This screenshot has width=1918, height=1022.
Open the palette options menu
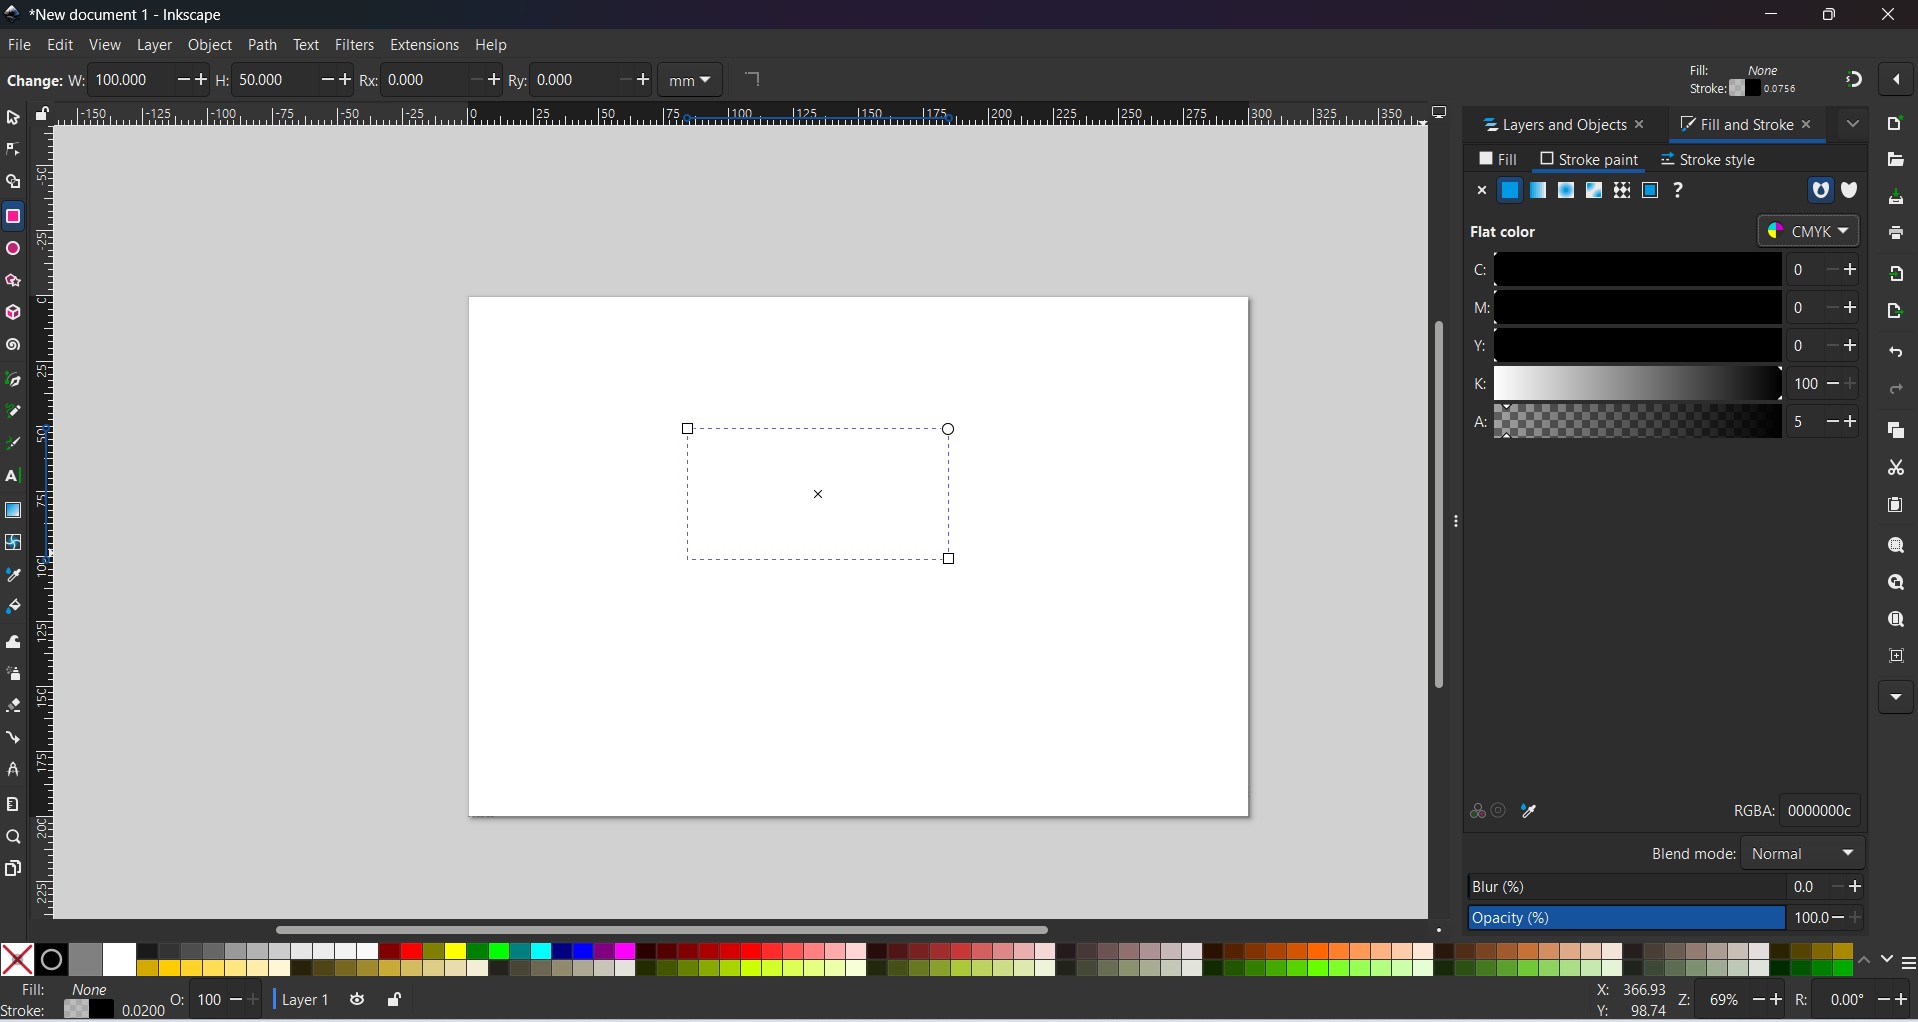[1909, 965]
